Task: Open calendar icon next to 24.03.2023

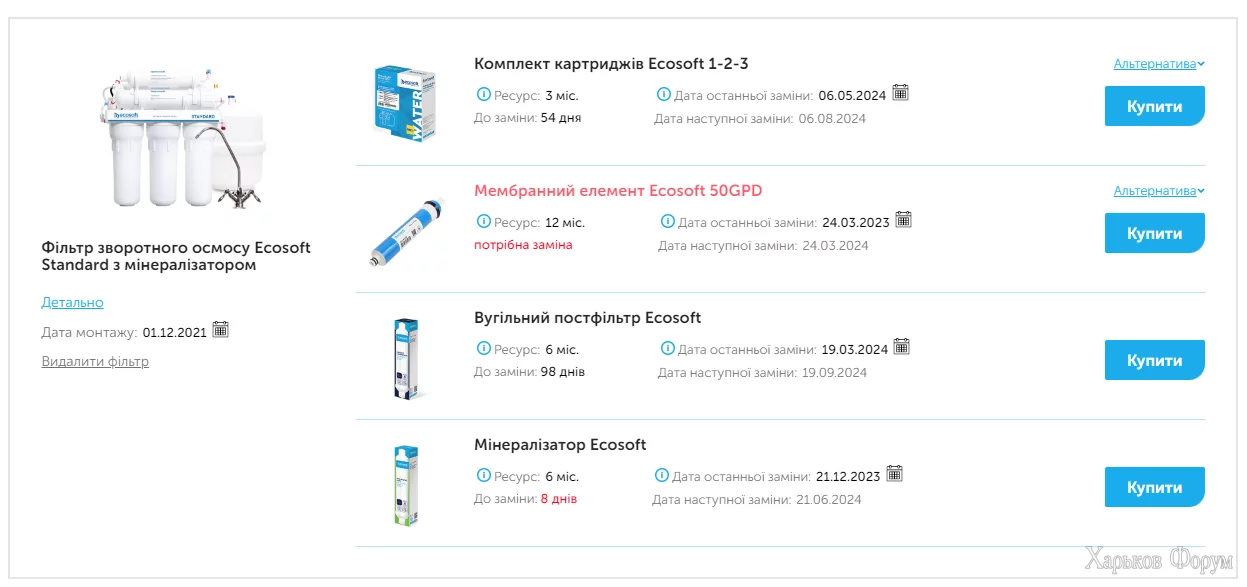Action: [903, 220]
